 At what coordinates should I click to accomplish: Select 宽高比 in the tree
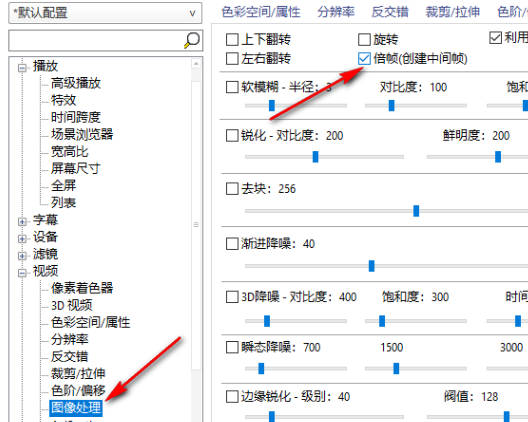pyautogui.click(x=69, y=151)
